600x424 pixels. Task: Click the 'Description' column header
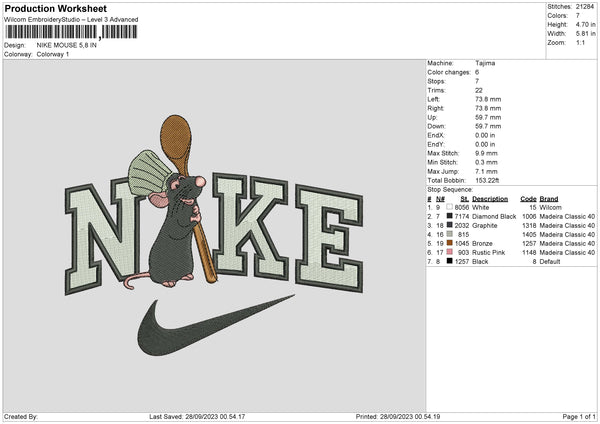(490, 199)
